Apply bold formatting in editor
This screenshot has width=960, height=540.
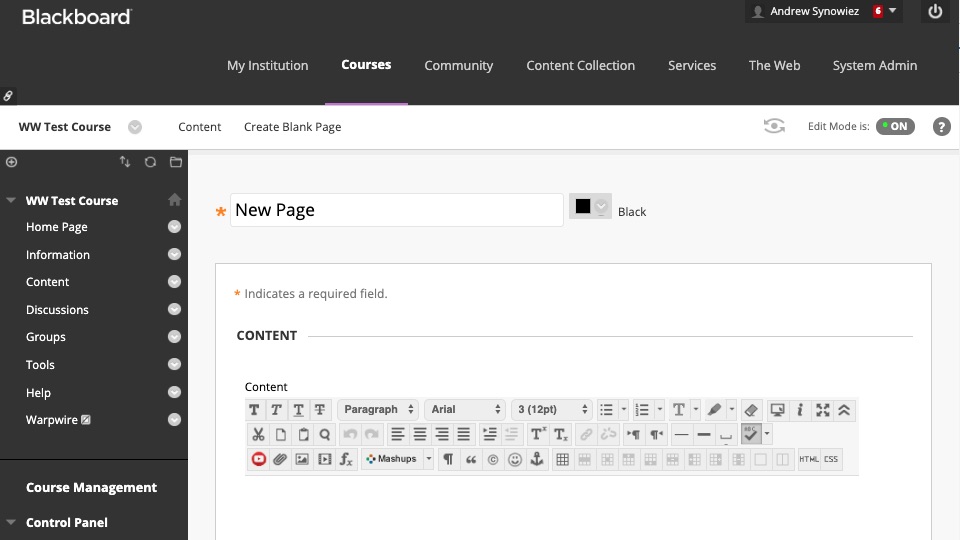pyautogui.click(x=254, y=410)
